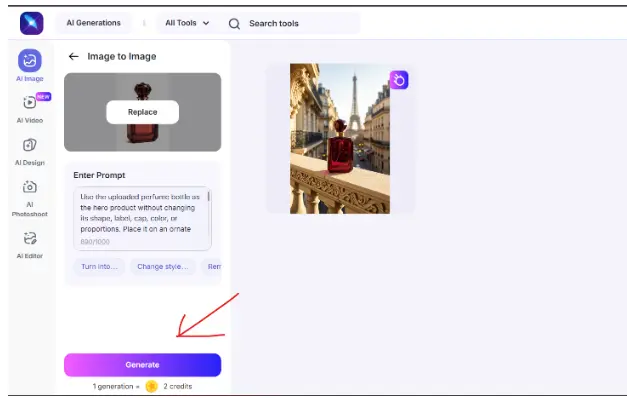Open the AI Photoshoot tool
Image resolution: width=627 pixels, height=398 pixels.
click(x=30, y=198)
